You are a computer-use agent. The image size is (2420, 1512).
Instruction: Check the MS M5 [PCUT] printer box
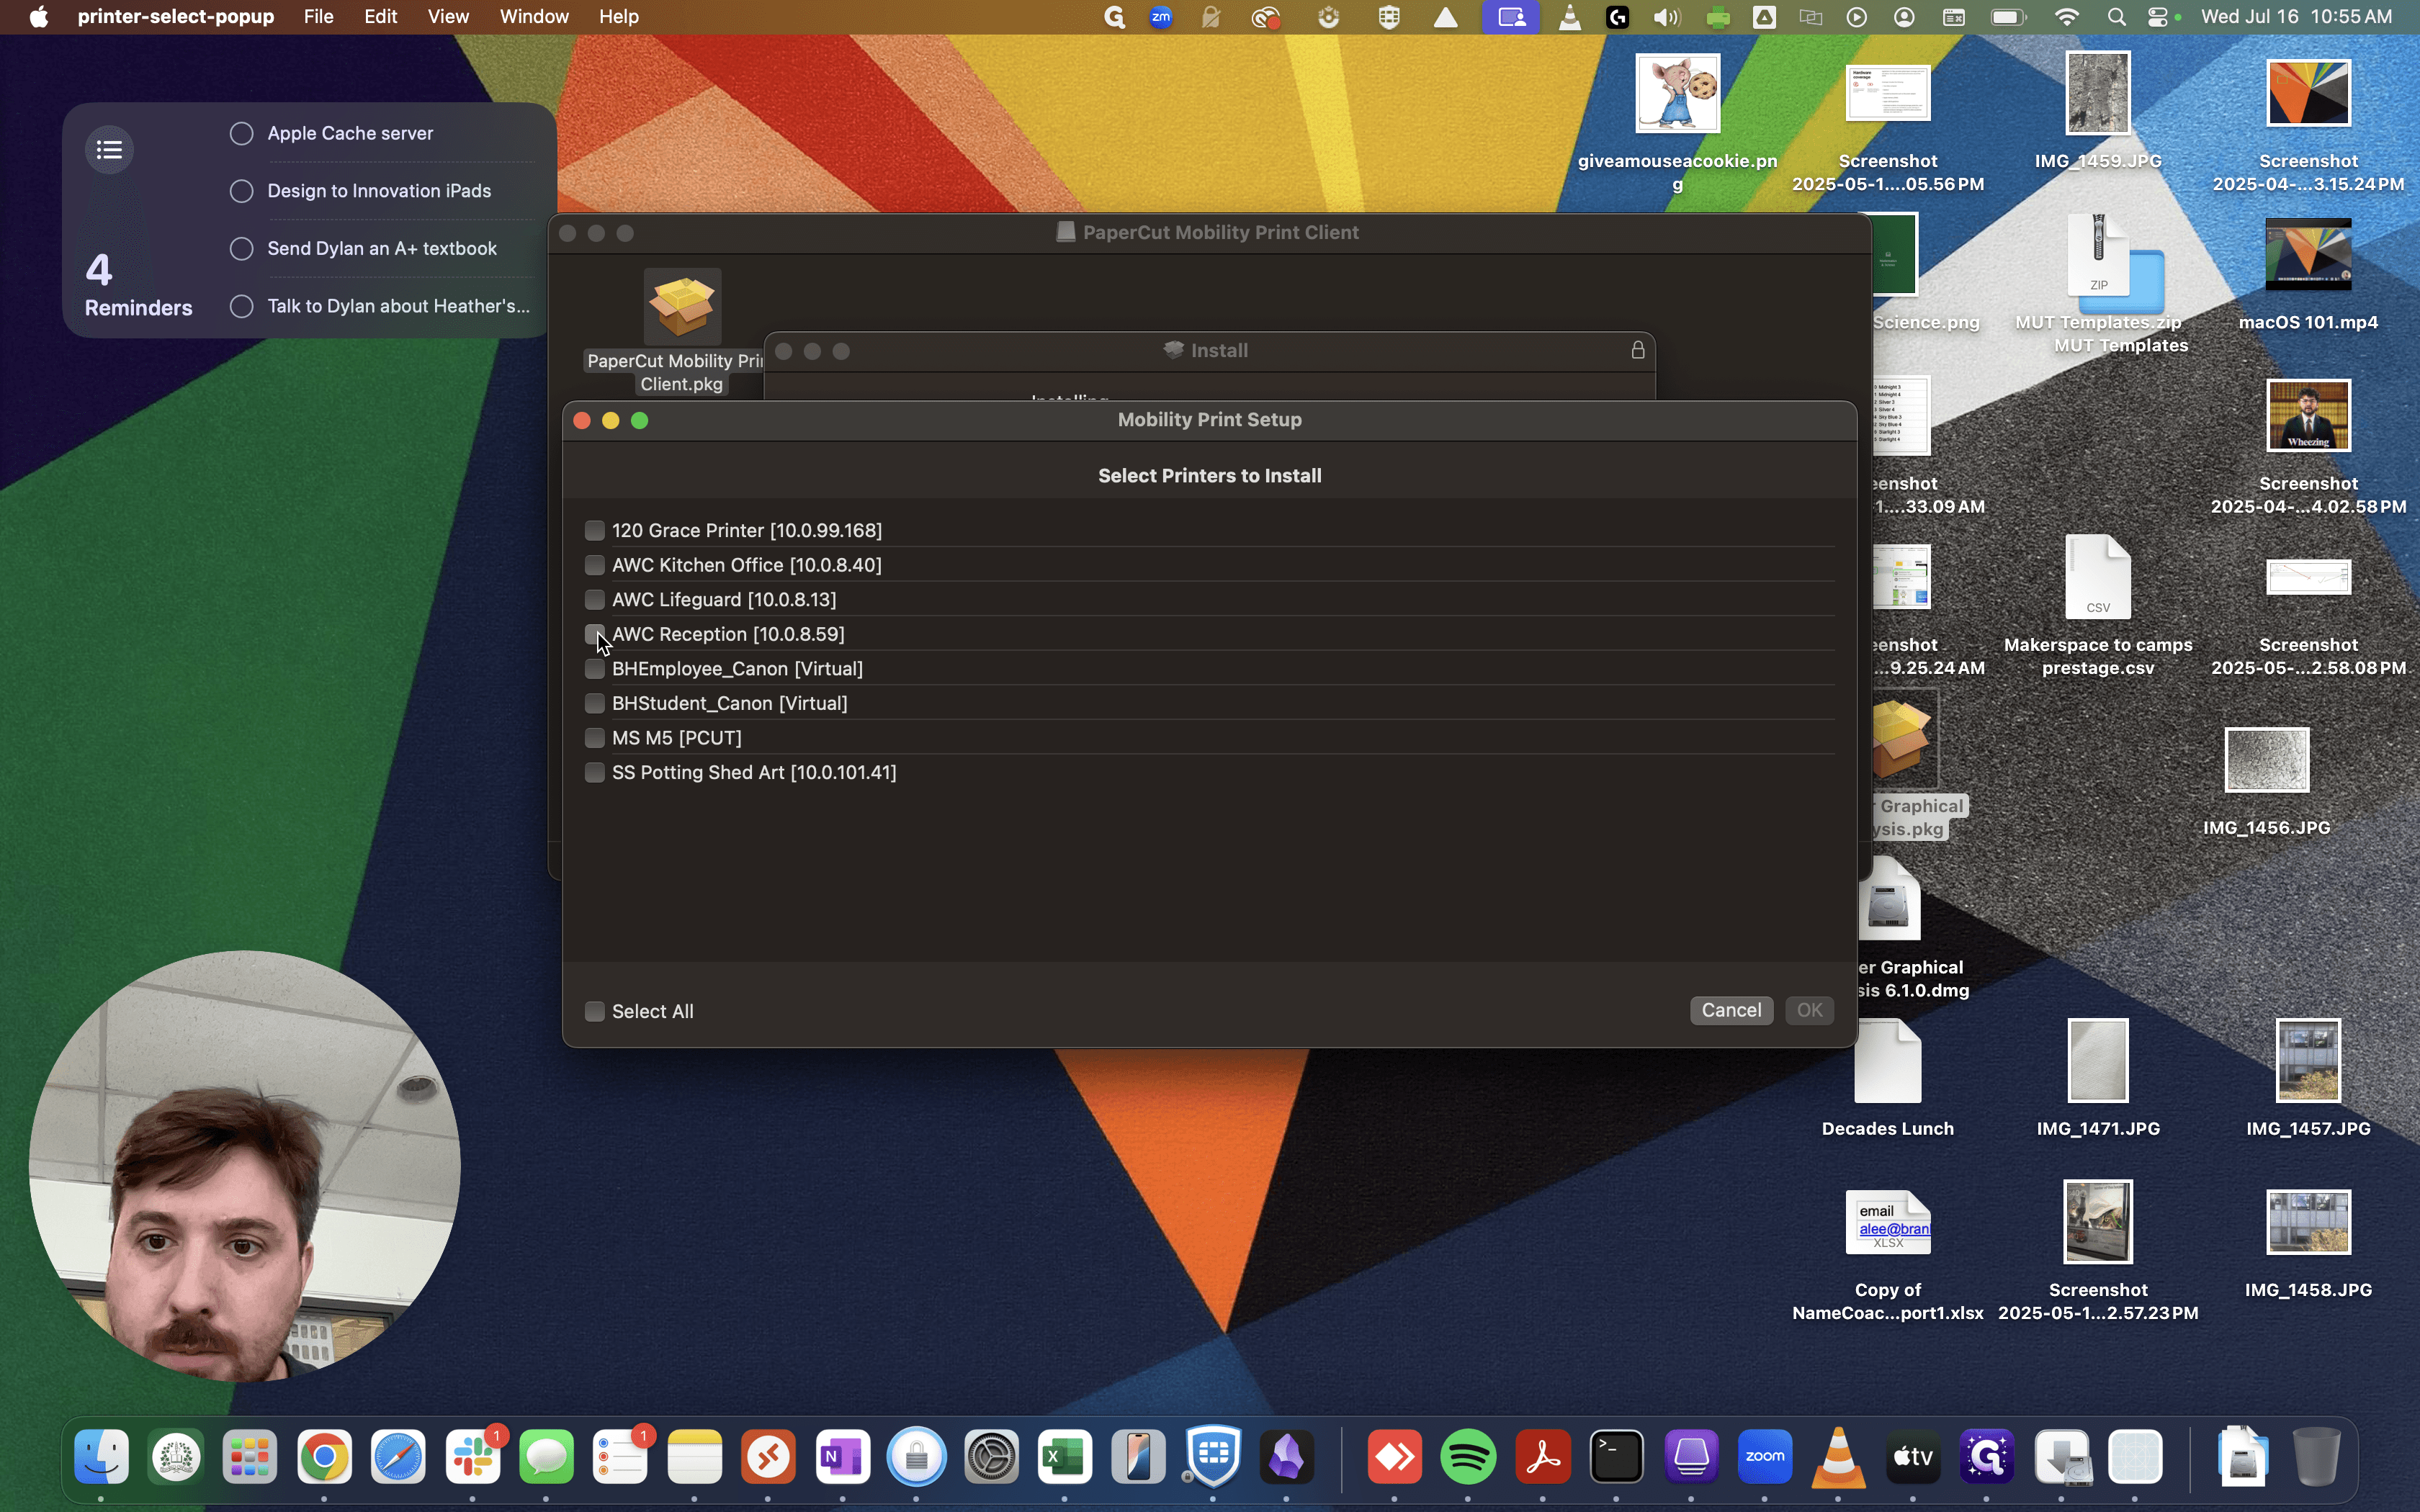595,738
